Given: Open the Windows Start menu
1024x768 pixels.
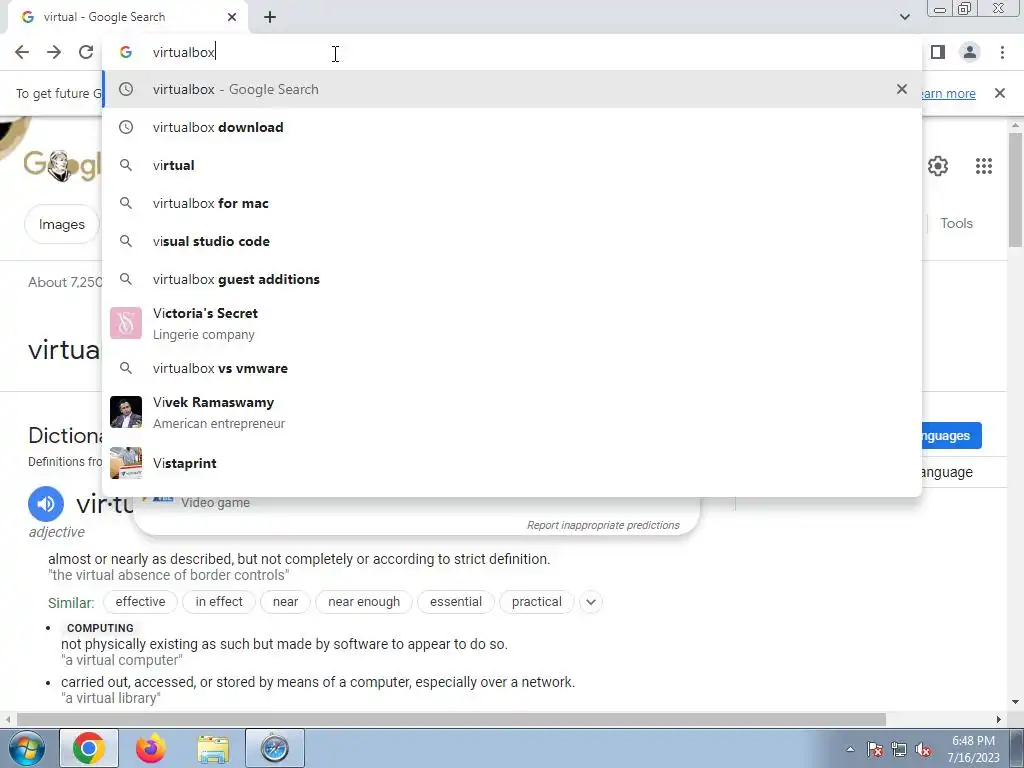Looking at the screenshot, I should pyautogui.click(x=27, y=748).
